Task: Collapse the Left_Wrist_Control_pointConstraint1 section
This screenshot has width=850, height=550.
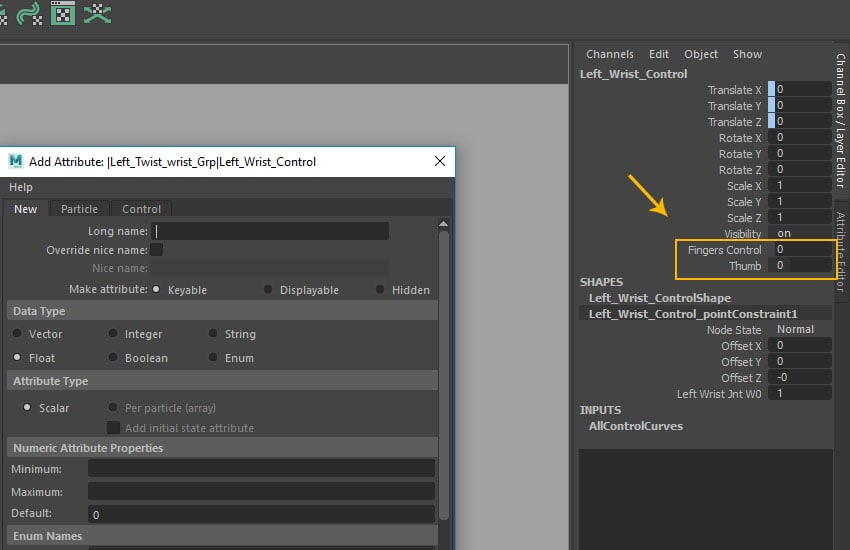Action: 692,314
